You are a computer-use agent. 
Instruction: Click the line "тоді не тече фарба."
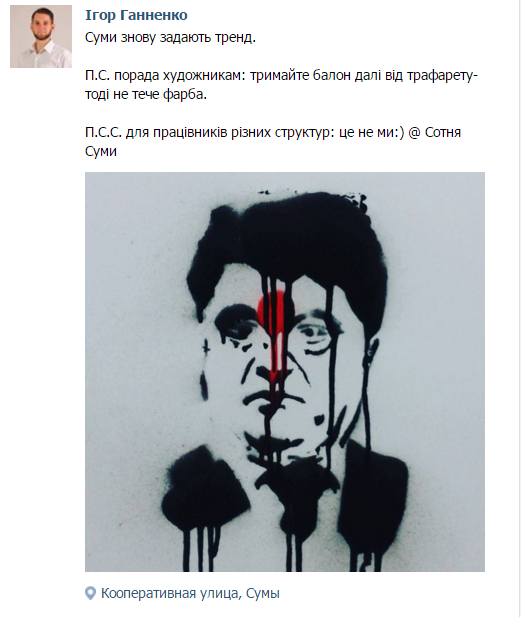coord(146,94)
